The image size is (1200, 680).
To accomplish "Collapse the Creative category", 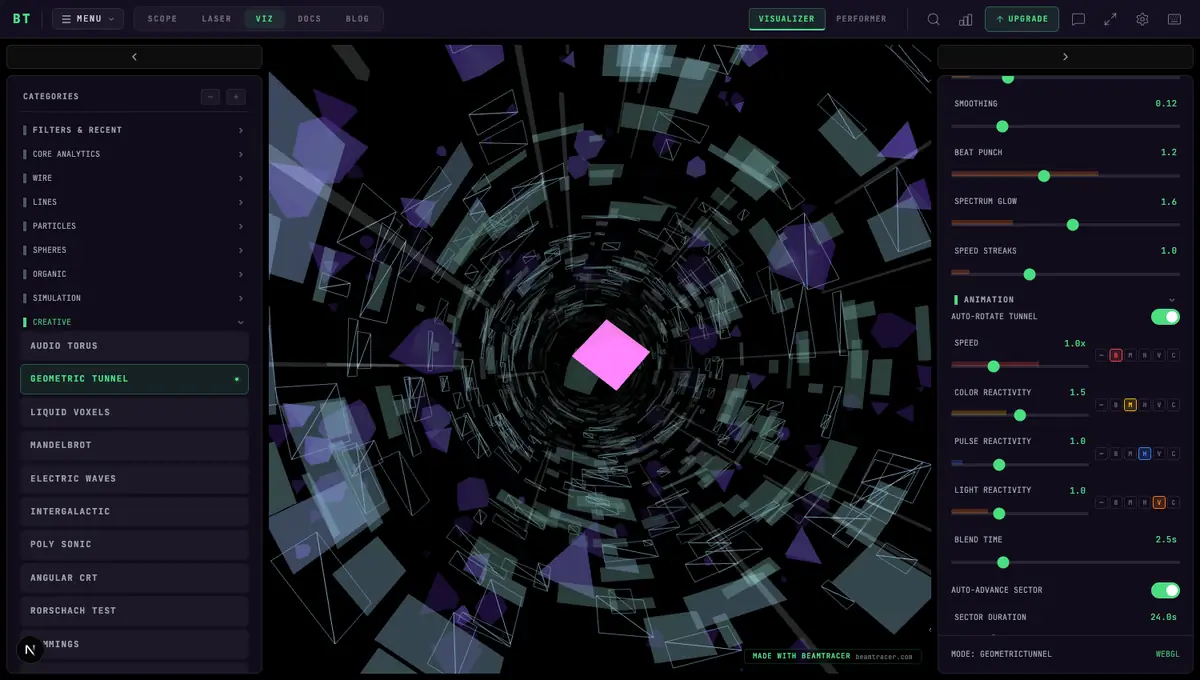I will tap(134, 322).
